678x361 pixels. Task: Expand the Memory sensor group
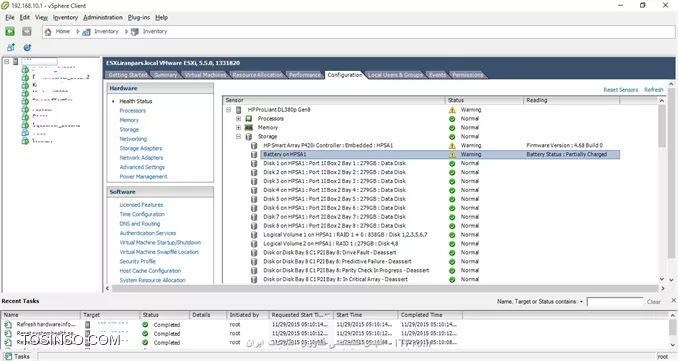point(238,128)
